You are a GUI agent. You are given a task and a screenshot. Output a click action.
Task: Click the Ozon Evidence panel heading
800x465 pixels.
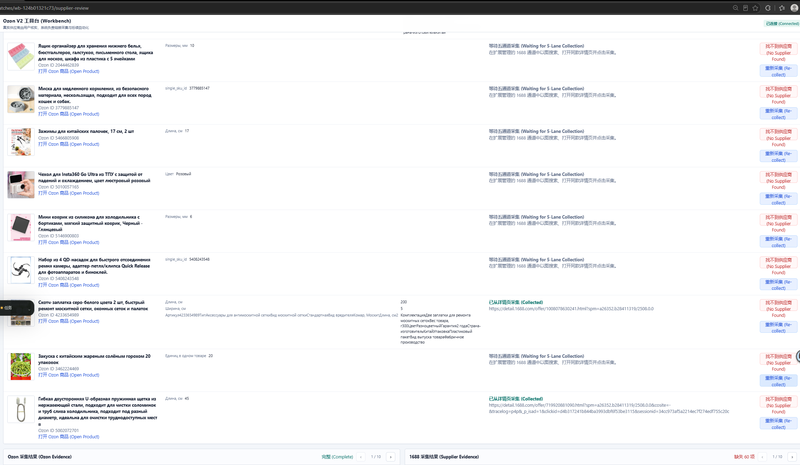pos(40,457)
